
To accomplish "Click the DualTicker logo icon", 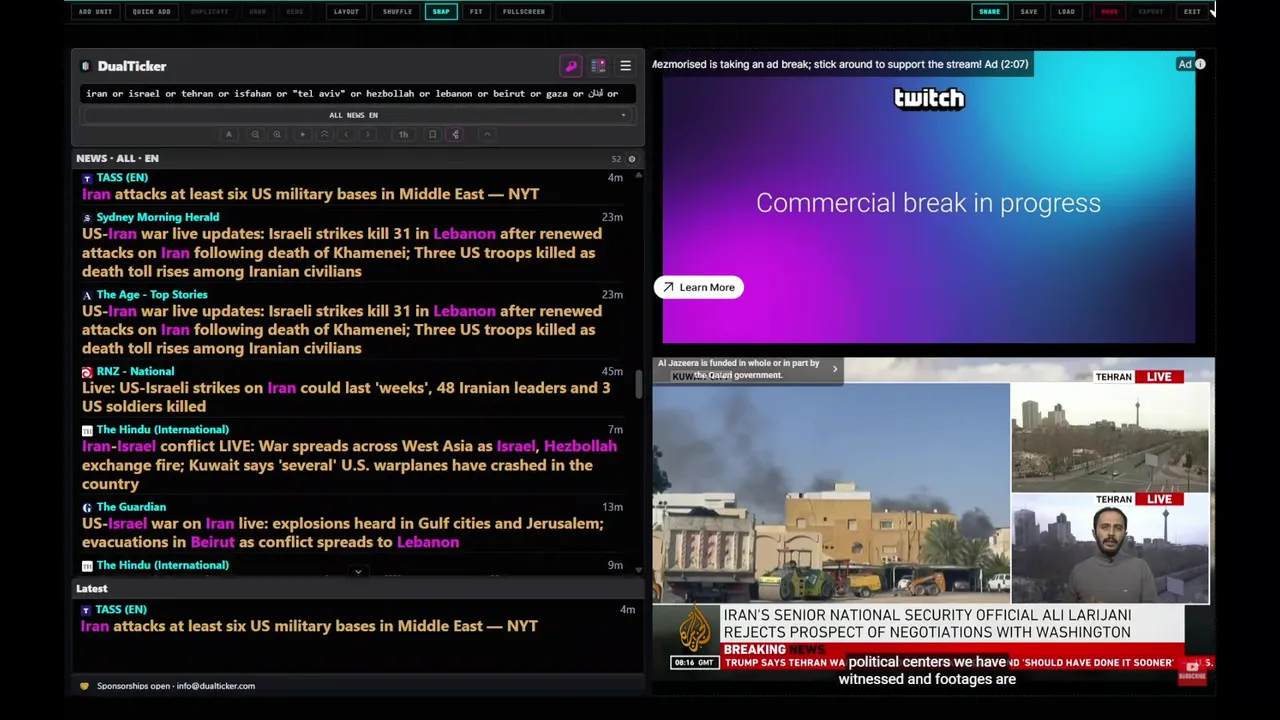I will click(86, 66).
